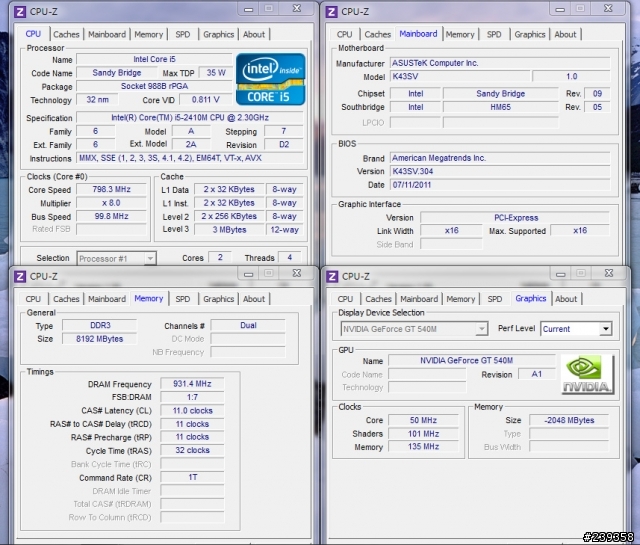This screenshot has width=640, height=545.
Task: Minimize the CPU tab CPU-Z window
Action: (249, 9)
